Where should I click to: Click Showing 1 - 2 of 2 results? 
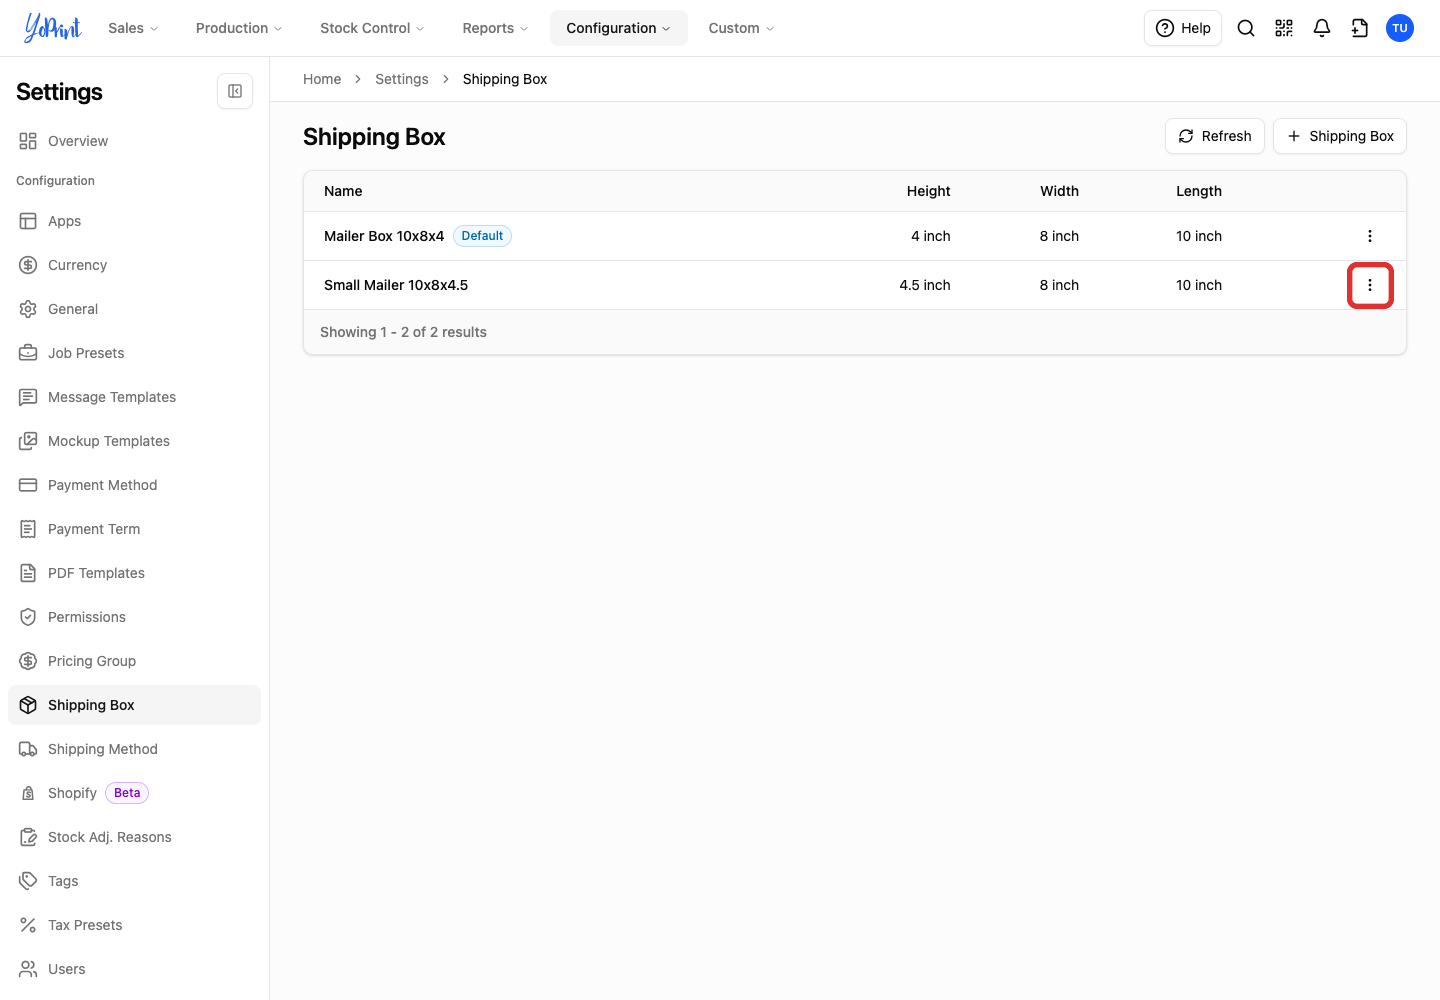(x=403, y=332)
